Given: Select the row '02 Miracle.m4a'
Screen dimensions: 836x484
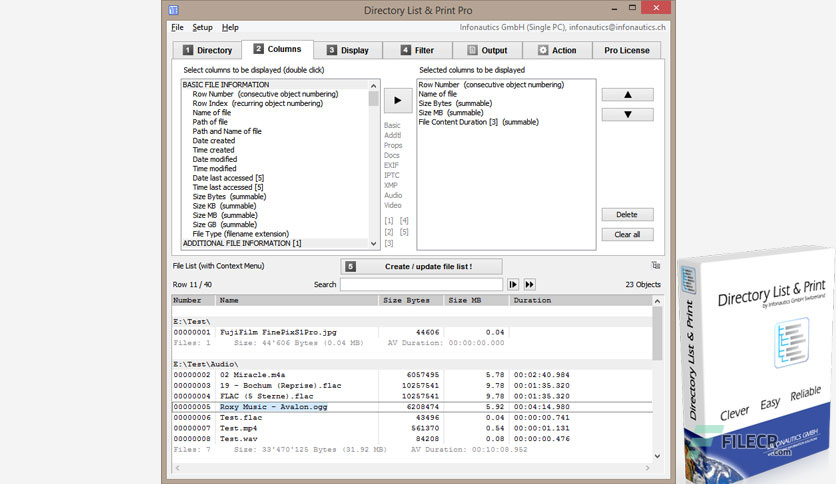Looking at the screenshot, I should point(412,375).
